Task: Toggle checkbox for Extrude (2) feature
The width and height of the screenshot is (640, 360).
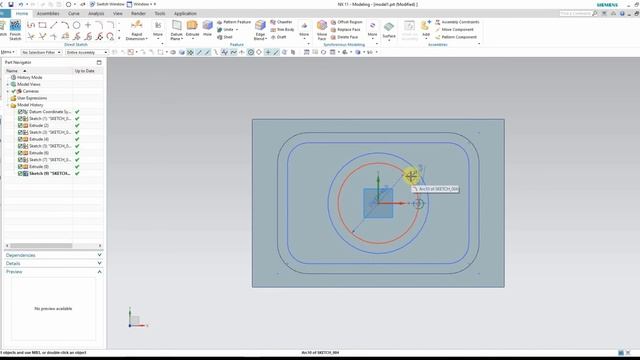Action: coord(20,125)
